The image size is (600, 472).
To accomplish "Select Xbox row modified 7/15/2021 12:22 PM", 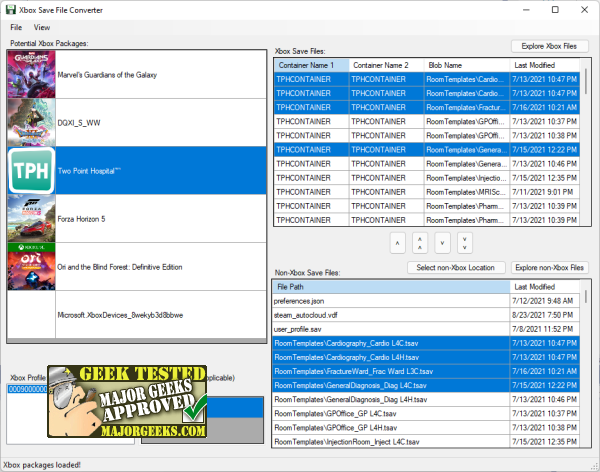I will pyautogui.click(x=427, y=150).
